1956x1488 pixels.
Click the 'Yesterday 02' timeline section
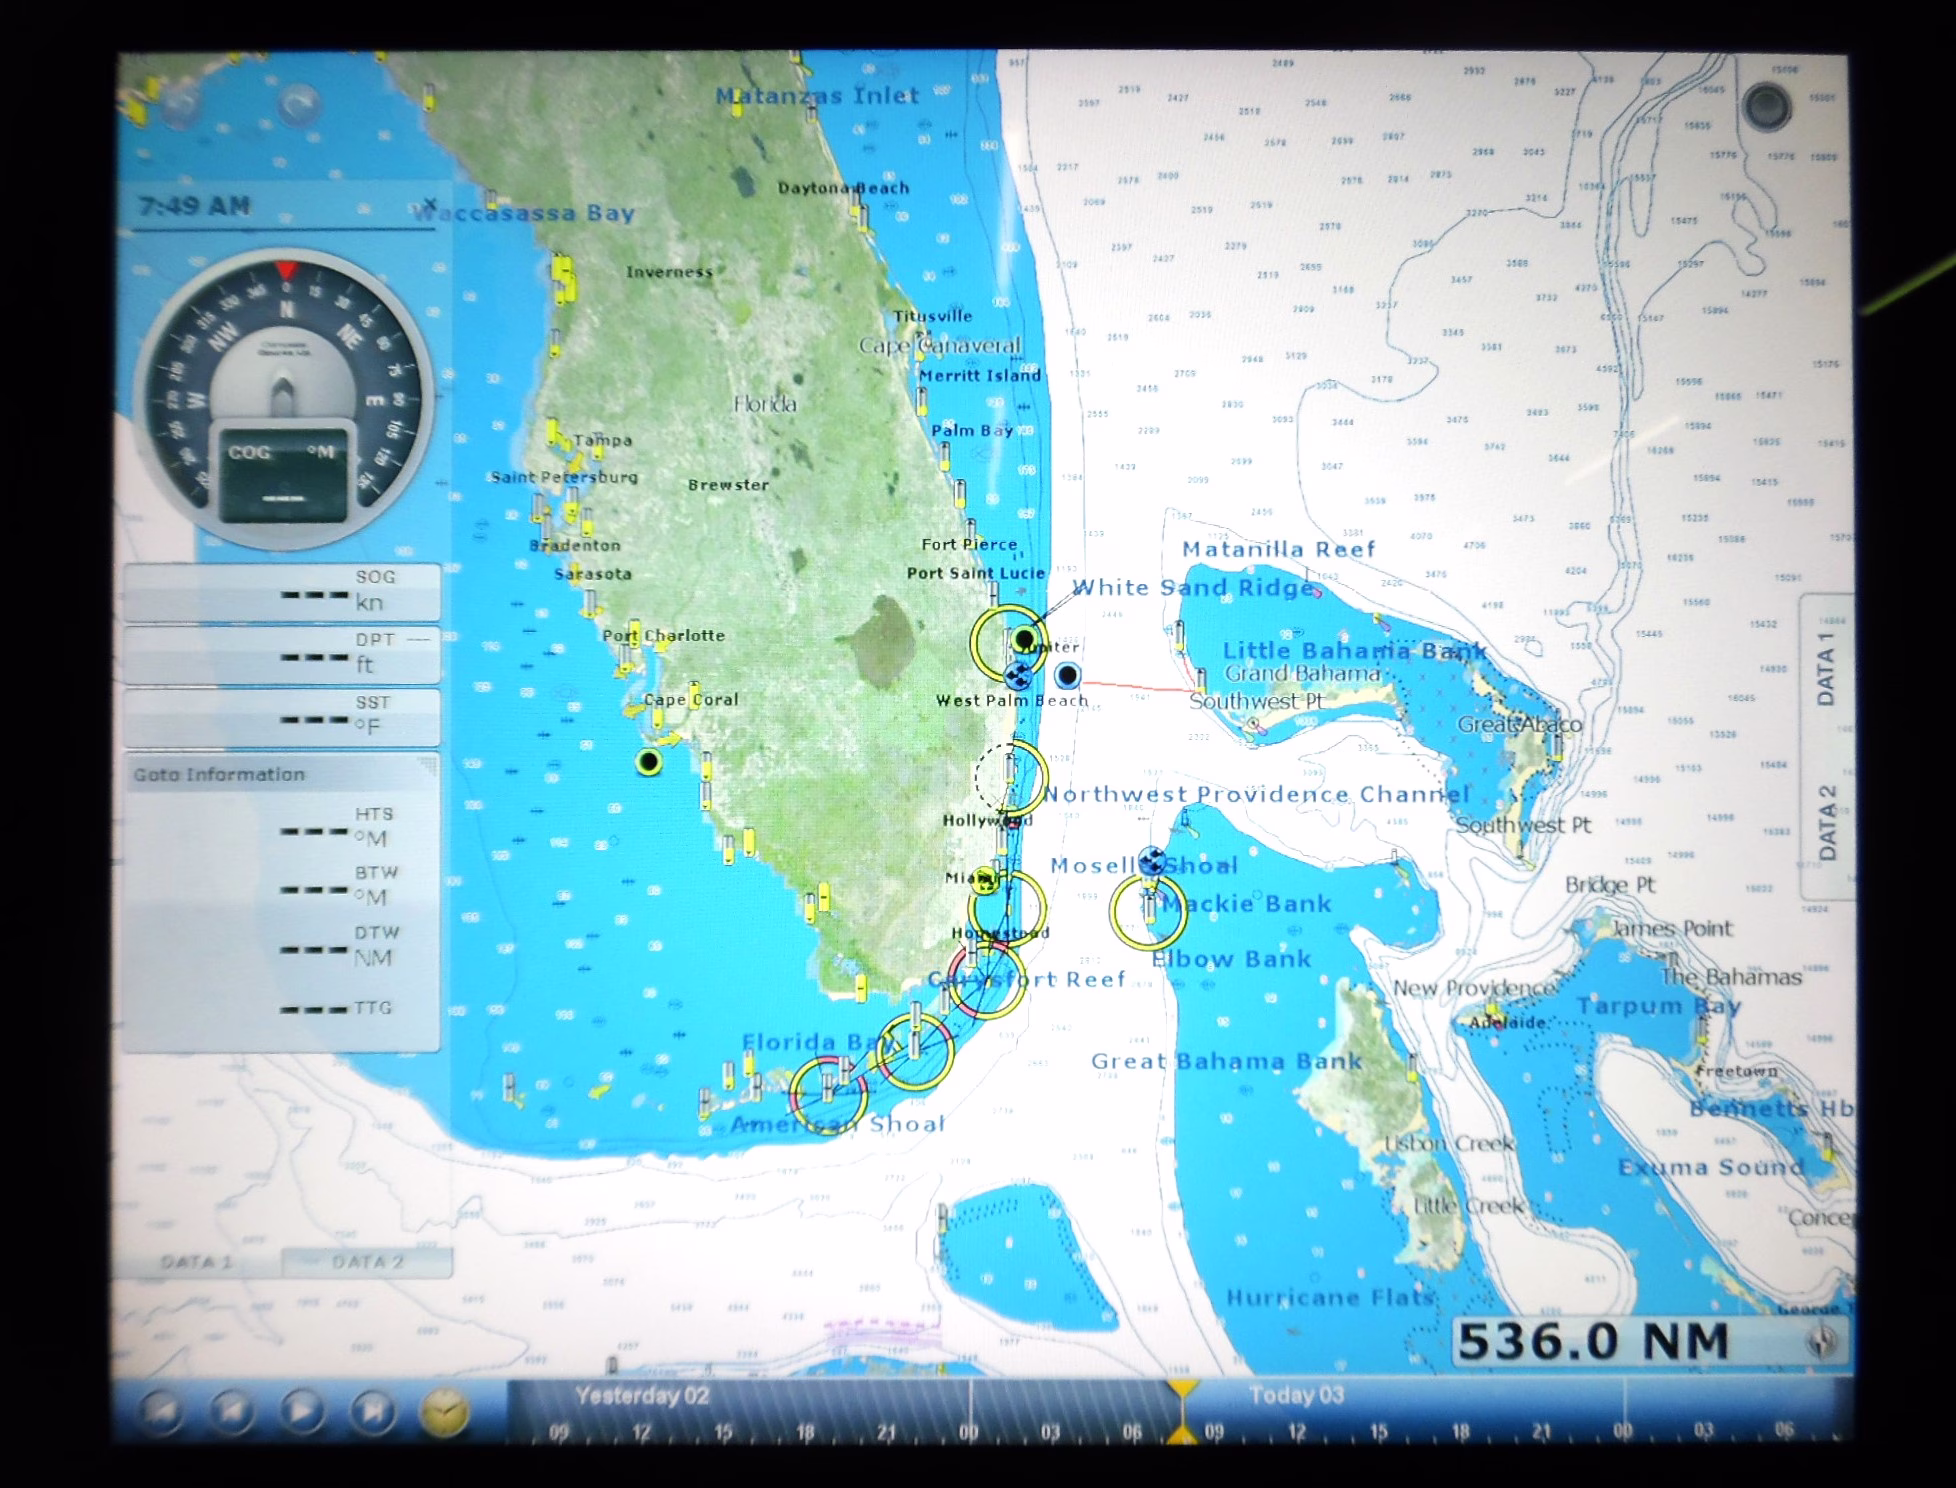coord(641,1396)
